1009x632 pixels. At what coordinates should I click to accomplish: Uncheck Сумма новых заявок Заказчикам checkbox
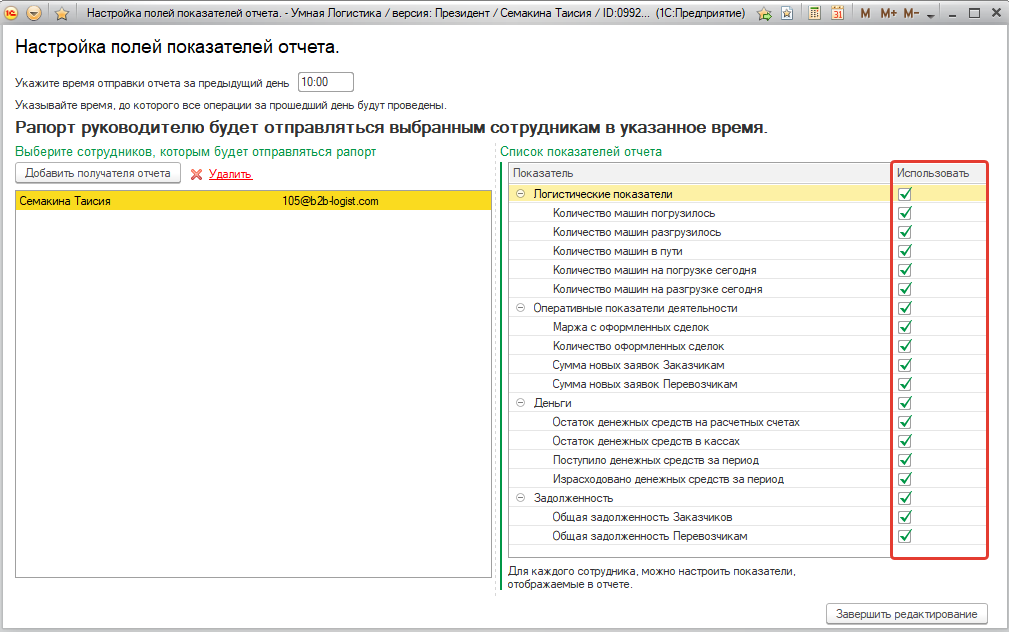pos(905,365)
